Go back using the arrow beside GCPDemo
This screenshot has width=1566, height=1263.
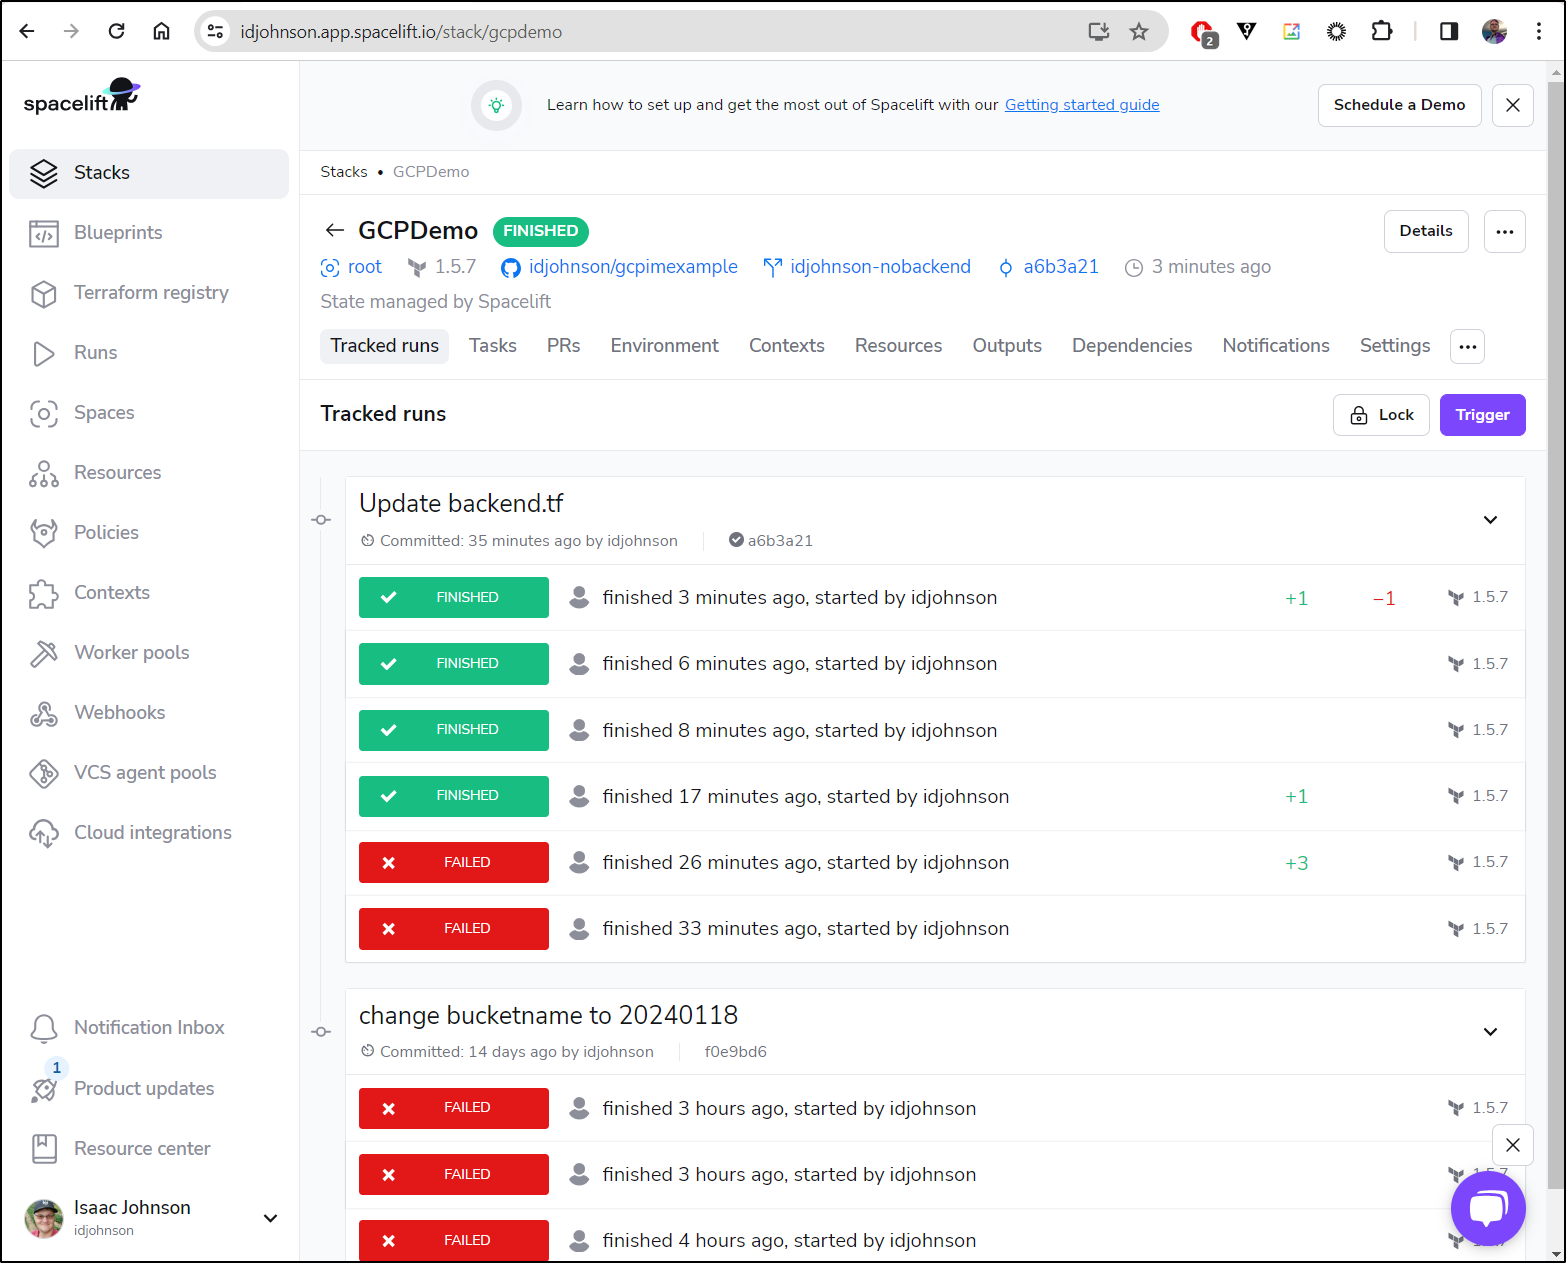(334, 230)
